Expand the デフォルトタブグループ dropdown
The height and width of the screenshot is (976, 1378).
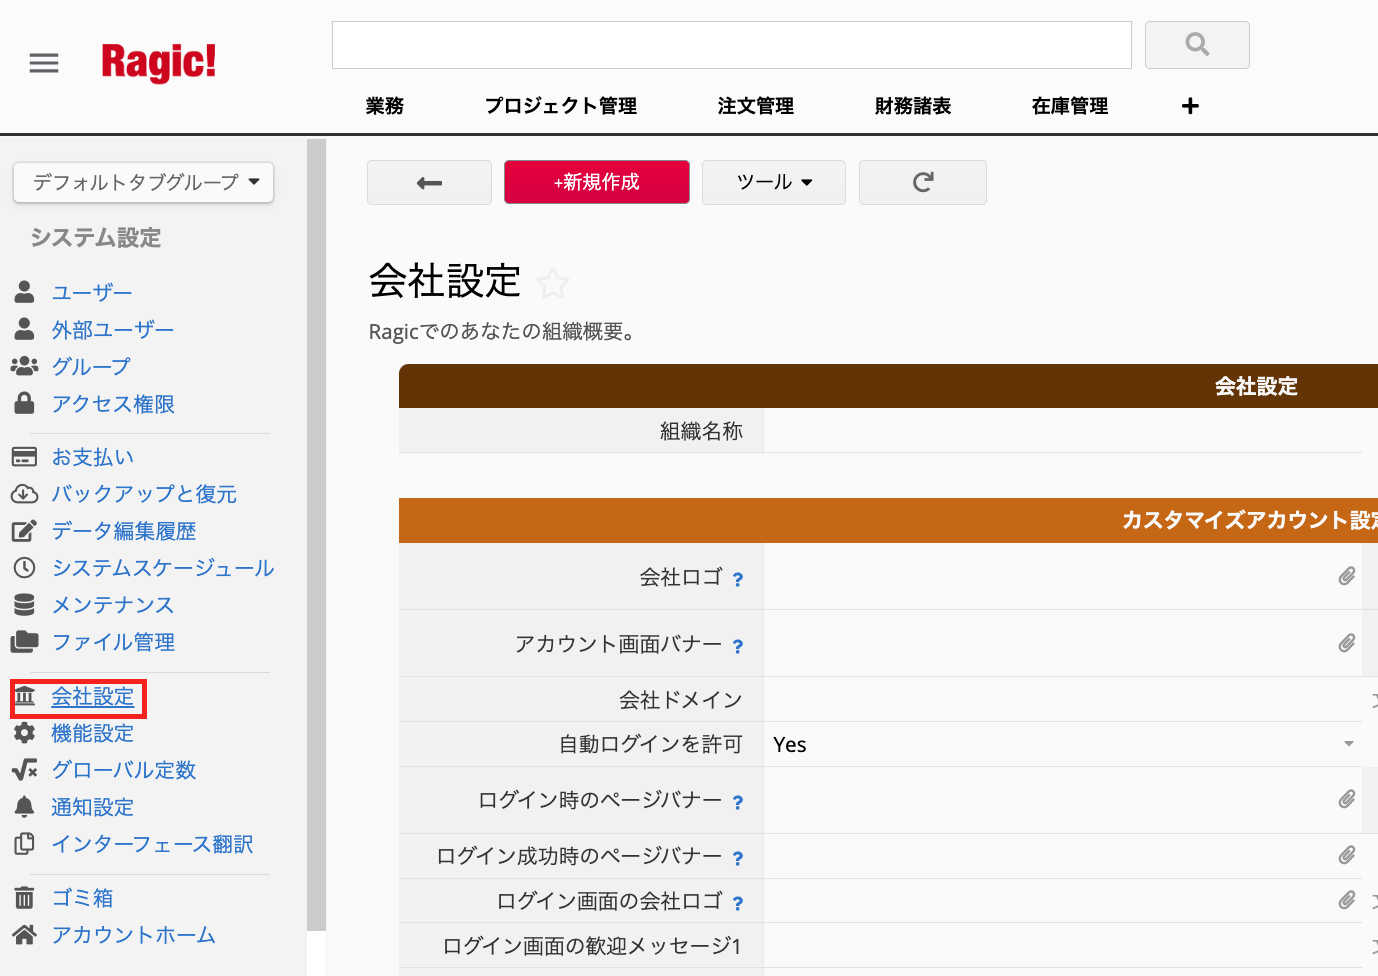point(144,182)
